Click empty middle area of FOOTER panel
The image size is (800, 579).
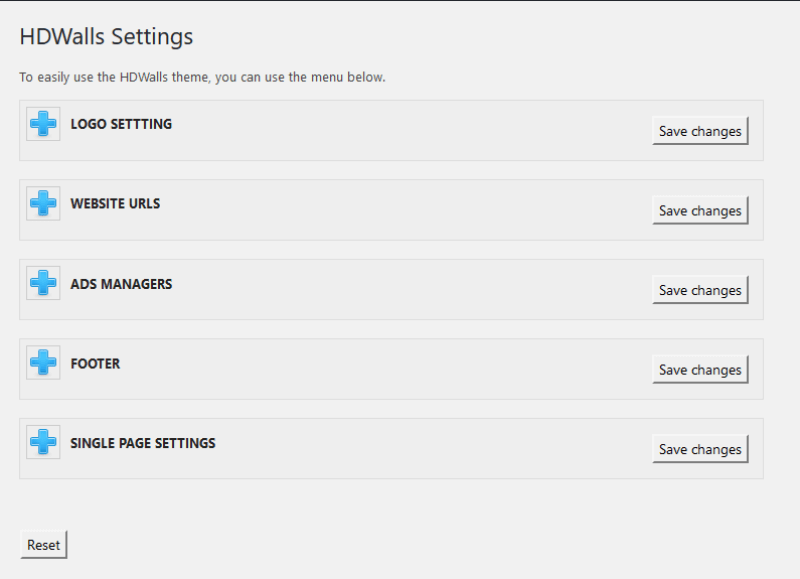click(x=400, y=369)
